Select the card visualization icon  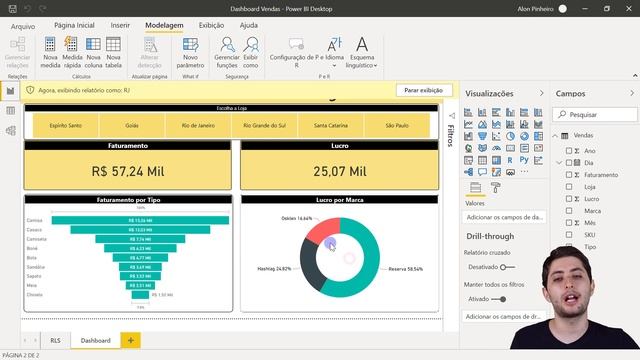click(x=510, y=148)
